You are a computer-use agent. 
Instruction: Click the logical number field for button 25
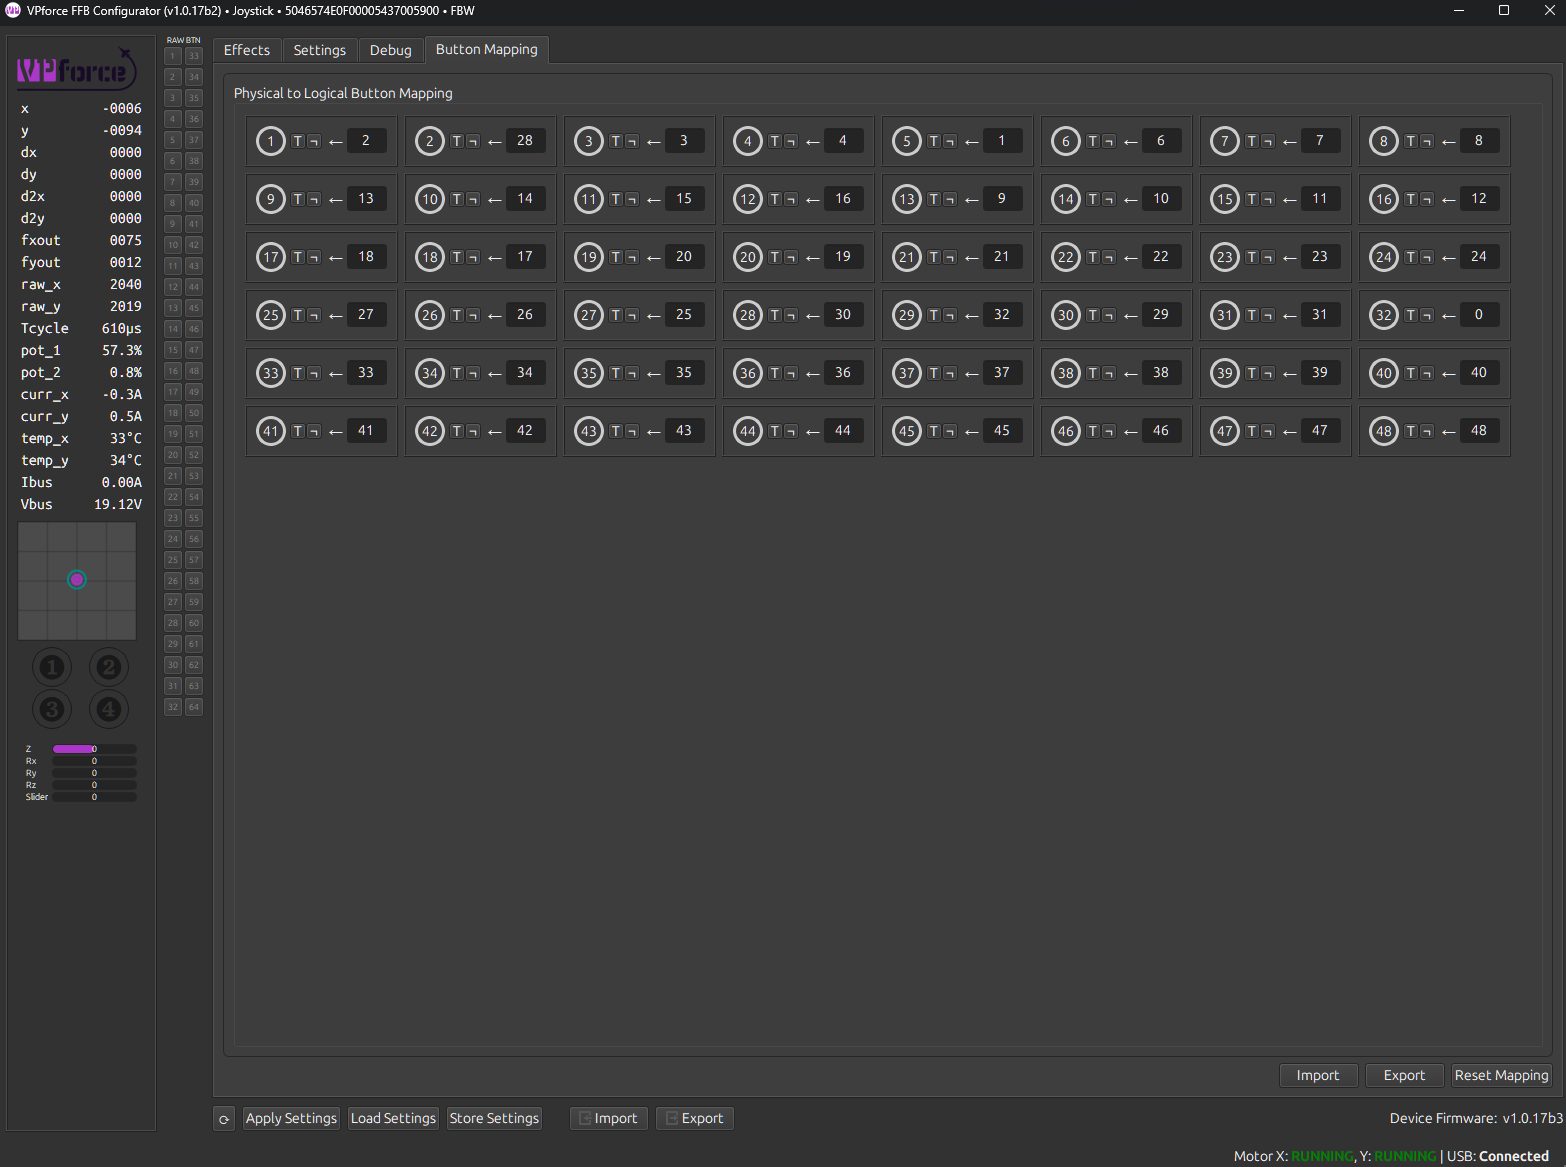(x=366, y=315)
